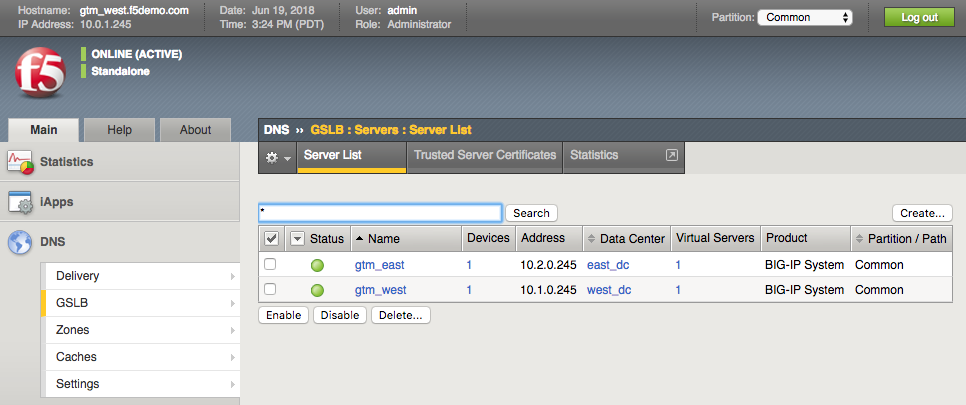Expand the Delivery submenu
This screenshot has height=405, width=966.
tap(233, 276)
